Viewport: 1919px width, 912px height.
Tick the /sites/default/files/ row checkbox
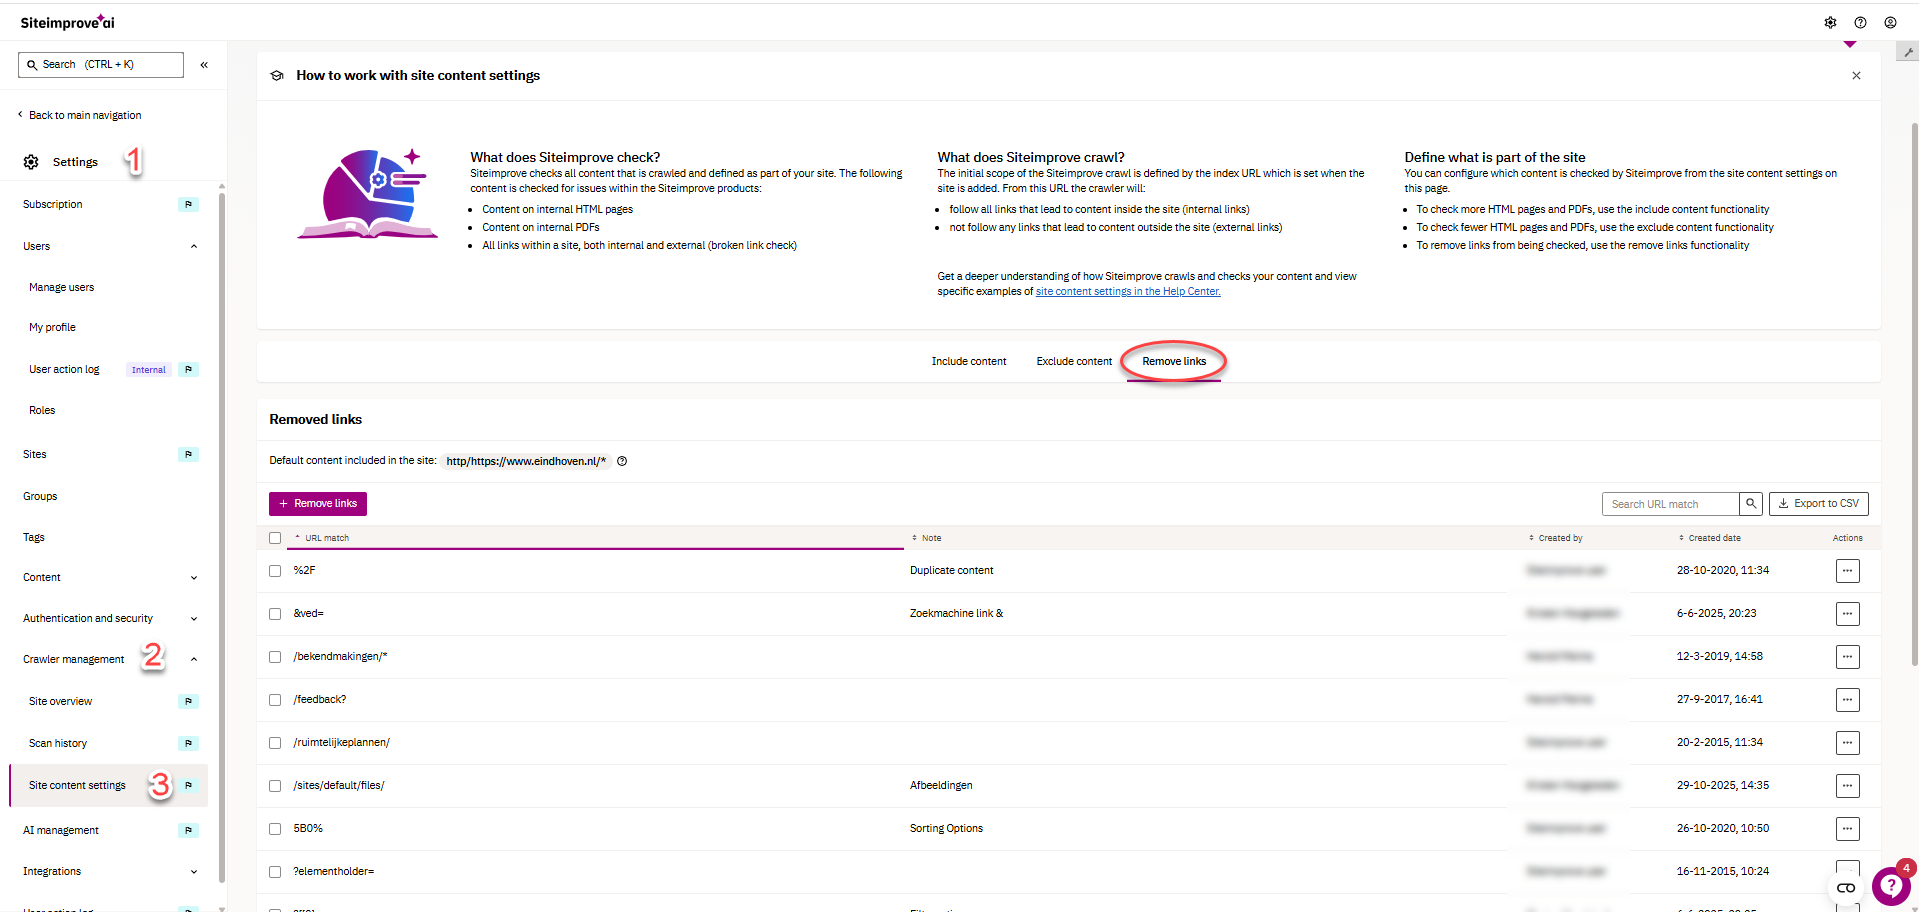[275, 786]
